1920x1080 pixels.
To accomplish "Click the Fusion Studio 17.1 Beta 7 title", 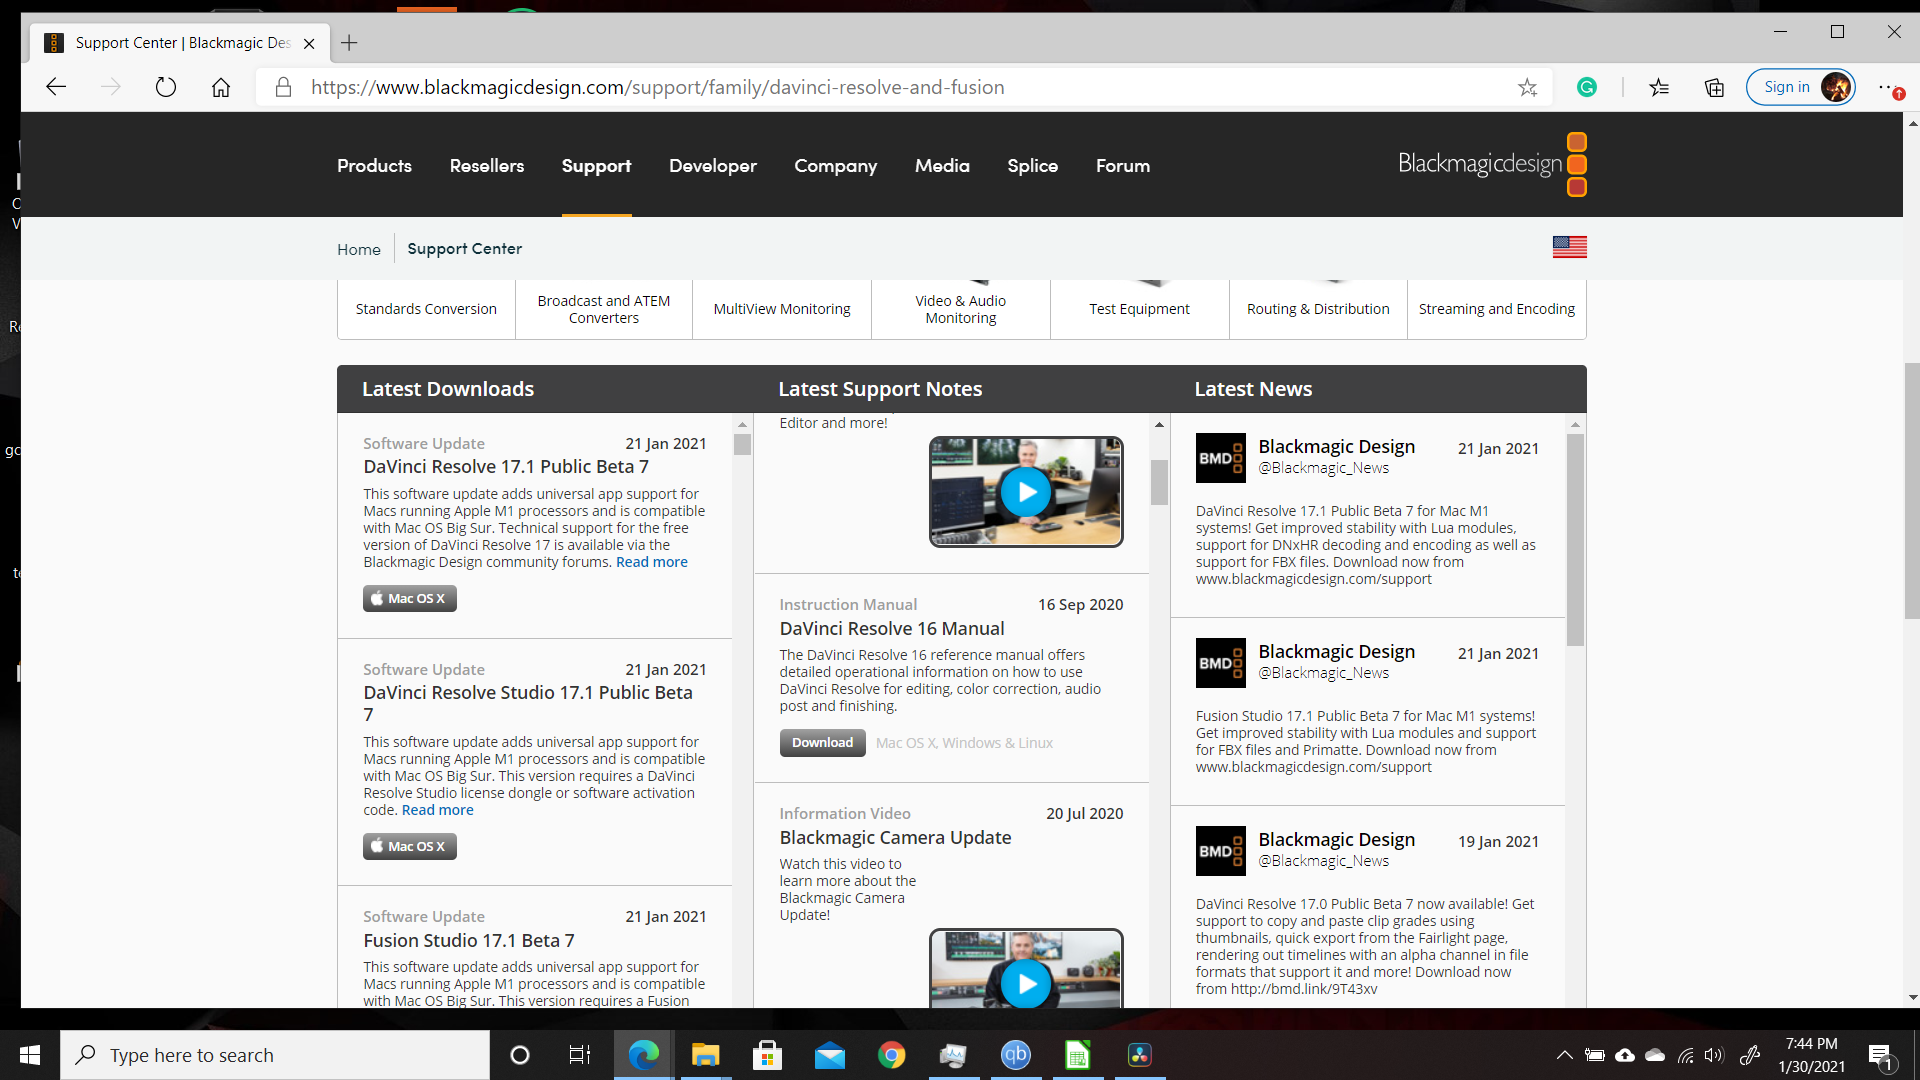I will (469, 940).
